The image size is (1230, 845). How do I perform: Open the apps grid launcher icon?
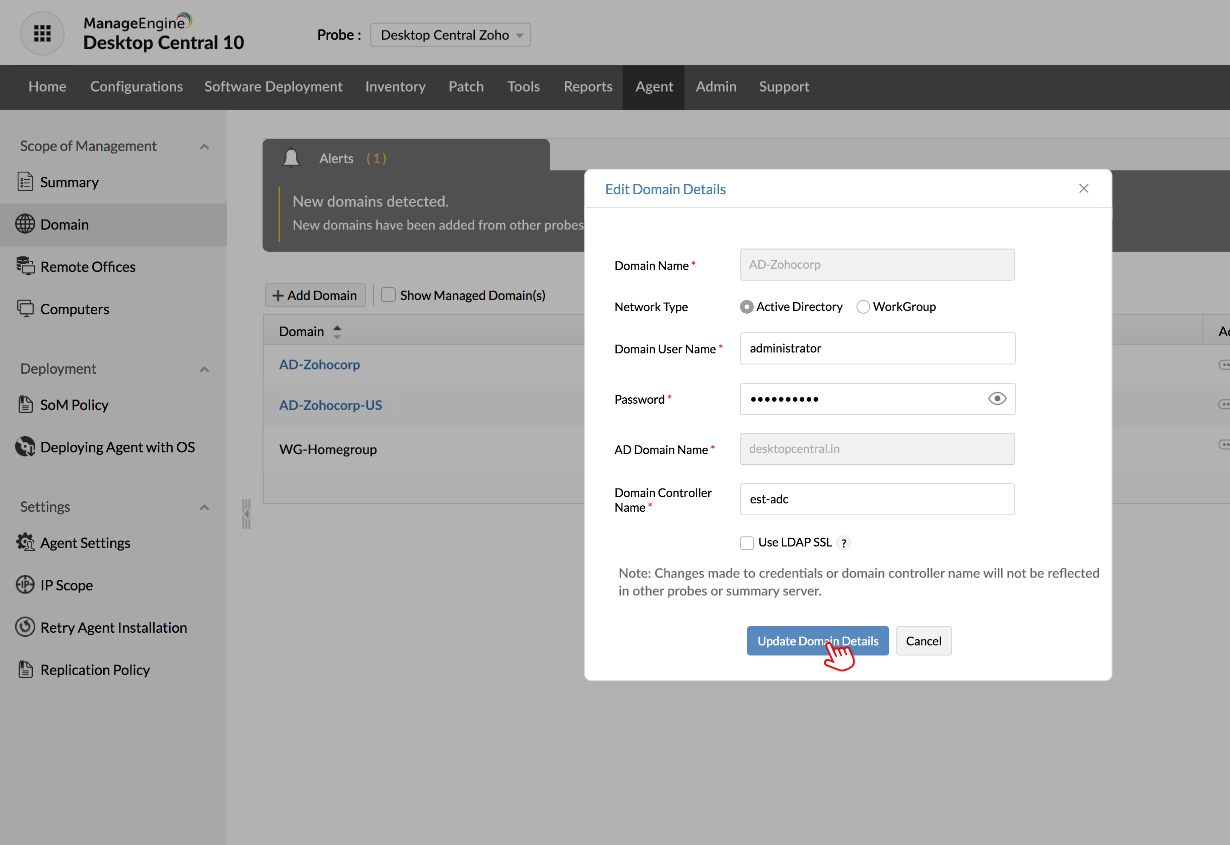tap(42, 34)
